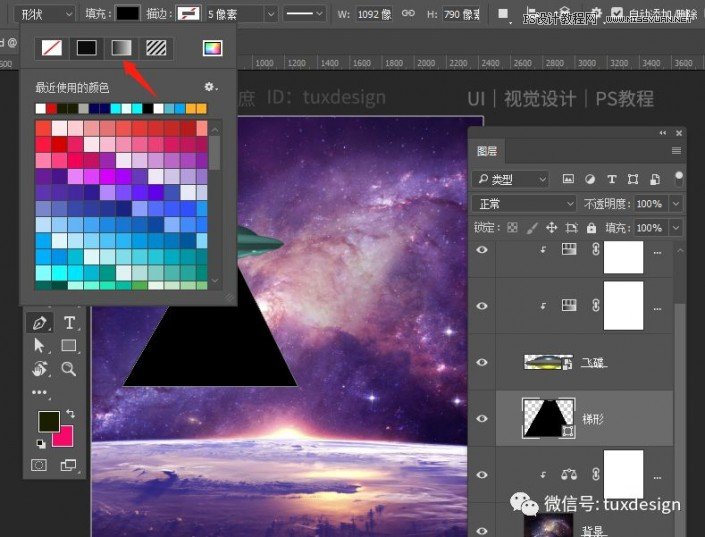Select the Path Selection tool

pos(40,345)
